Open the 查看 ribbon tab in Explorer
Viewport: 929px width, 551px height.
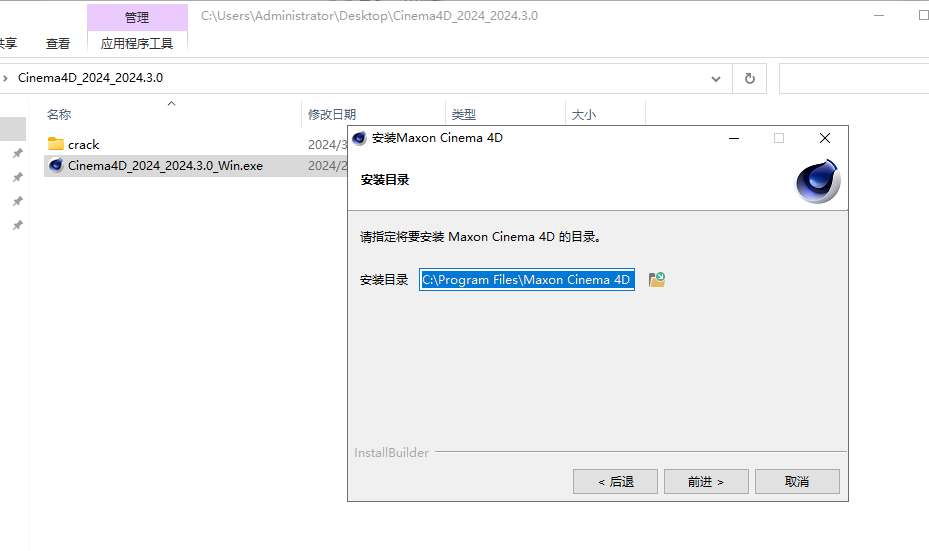tap(57, 43)
